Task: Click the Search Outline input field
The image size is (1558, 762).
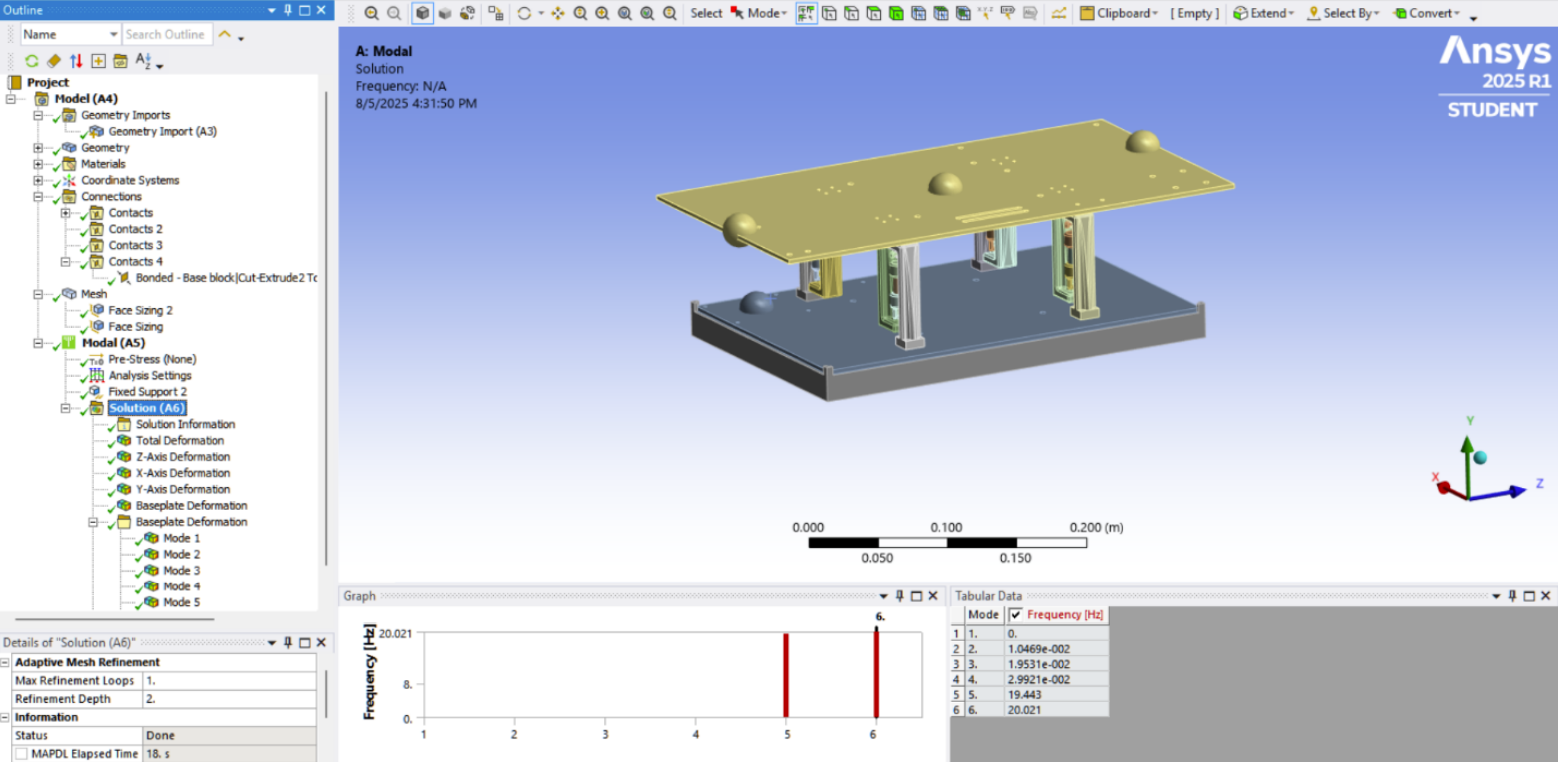Action: point(165,35)
